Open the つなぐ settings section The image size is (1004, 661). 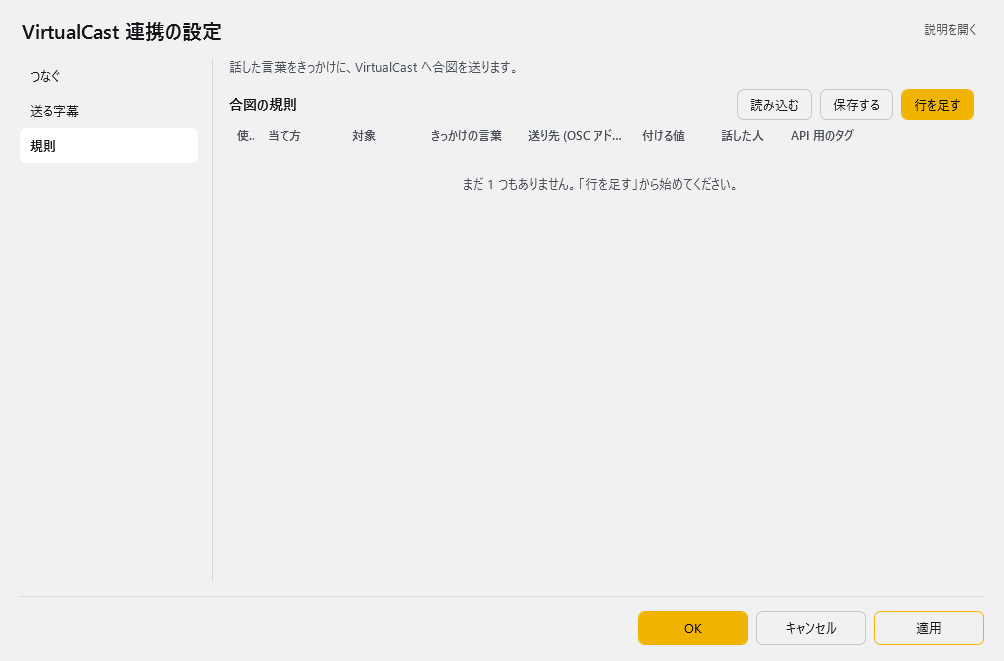pos(109,76)
